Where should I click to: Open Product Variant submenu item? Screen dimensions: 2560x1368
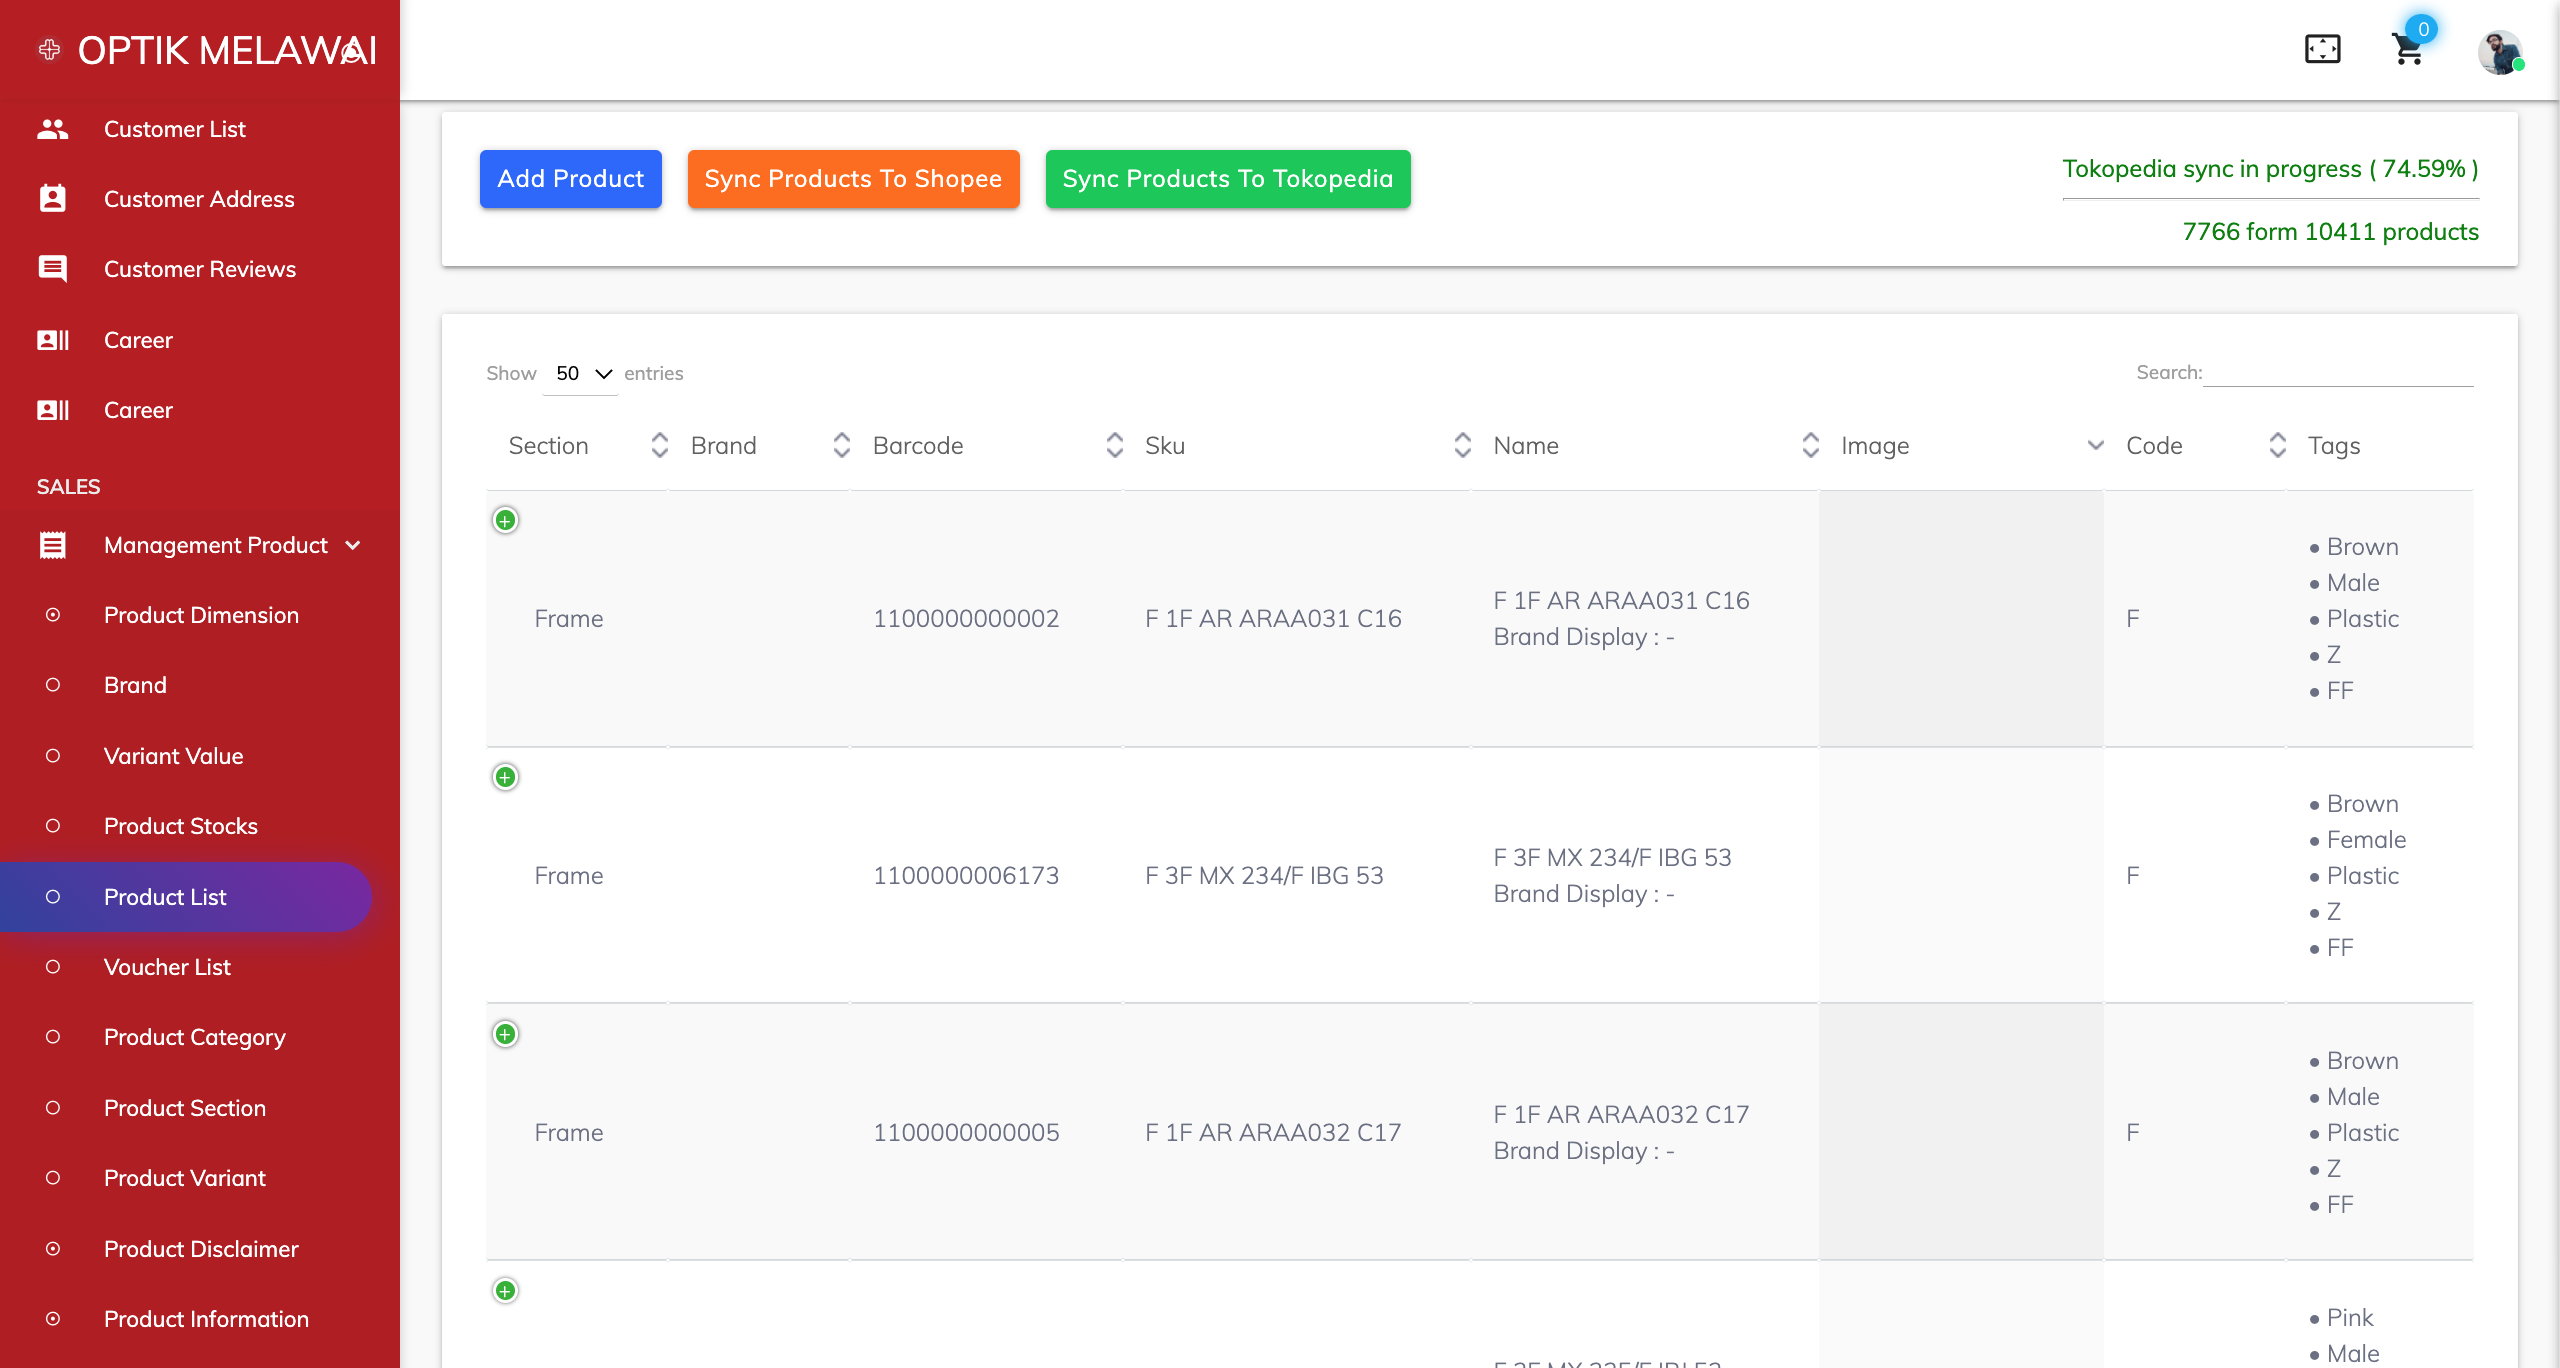[x=185, y=1178]
